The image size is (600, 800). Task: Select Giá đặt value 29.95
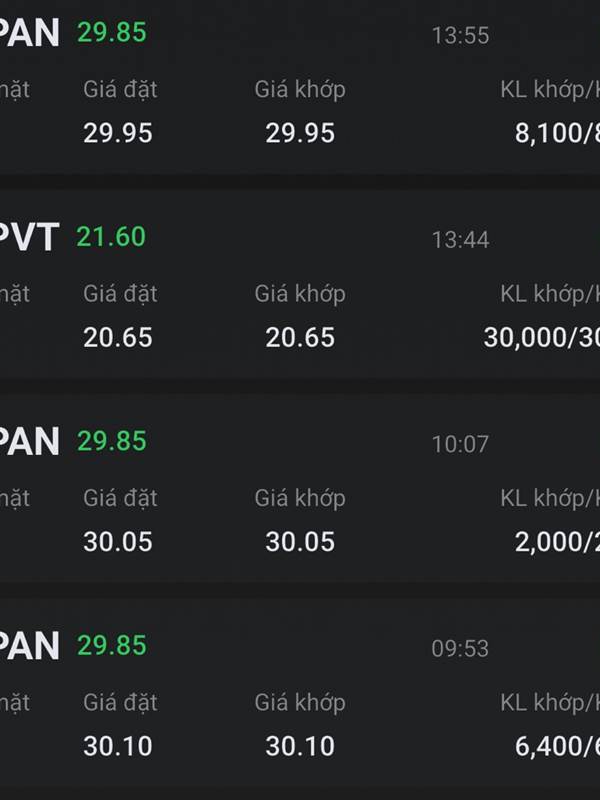[x=118, y=134]
